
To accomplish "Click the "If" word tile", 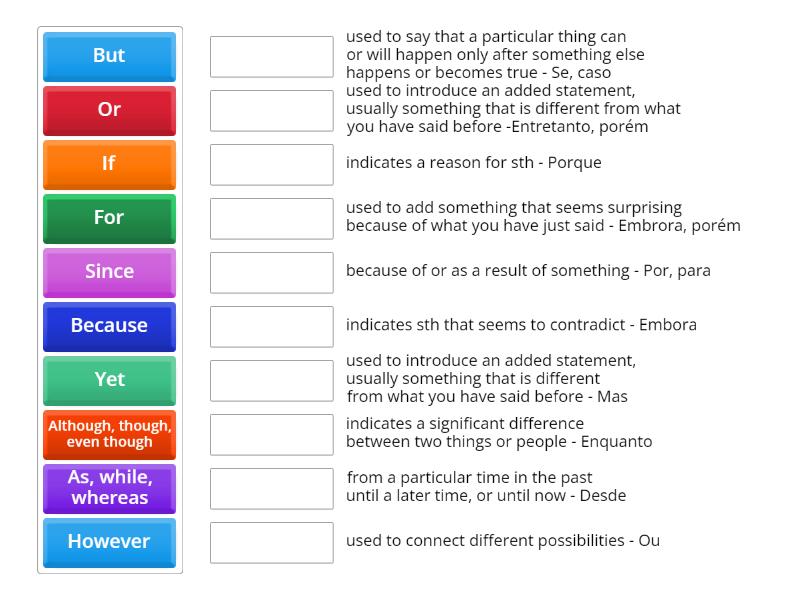I will pos(109,164).
